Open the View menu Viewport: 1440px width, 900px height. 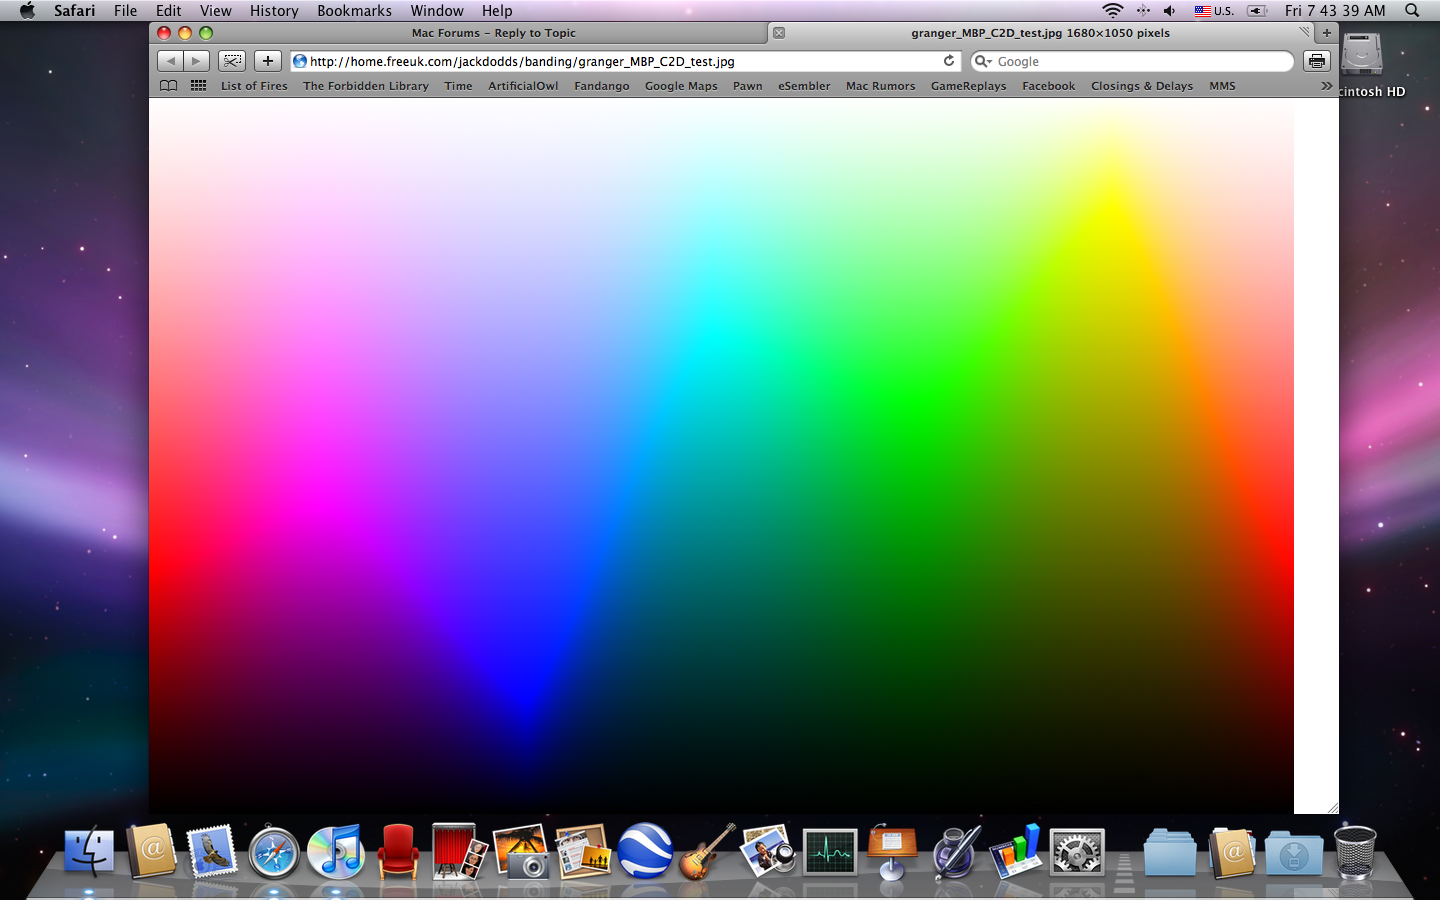(x=215, y=11)
